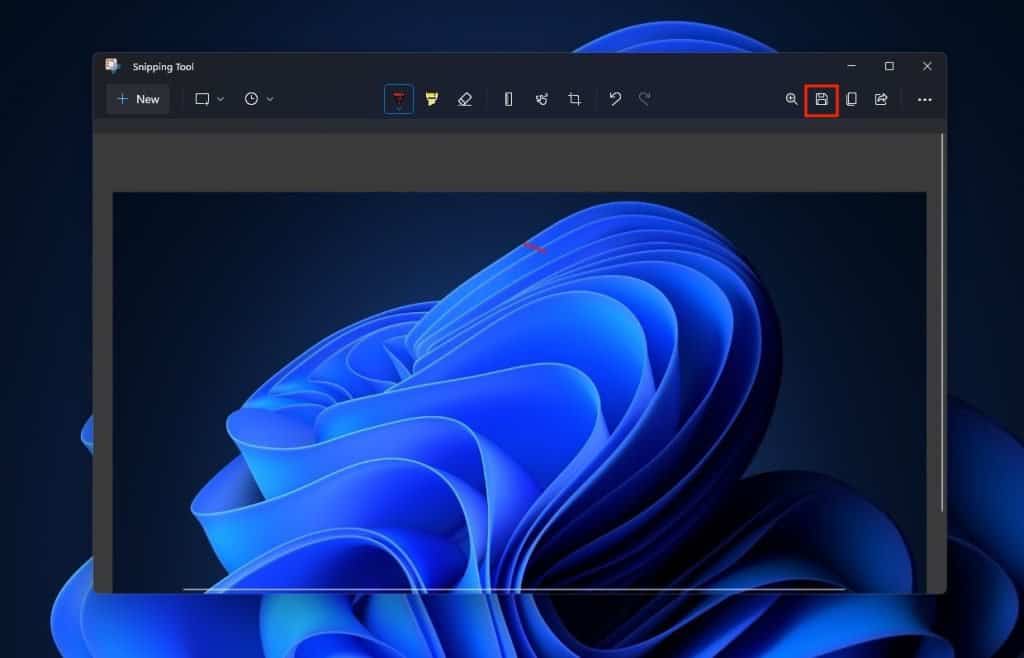Activate the Eraser tool
The image size is (1024, 658).
point(464,99)
